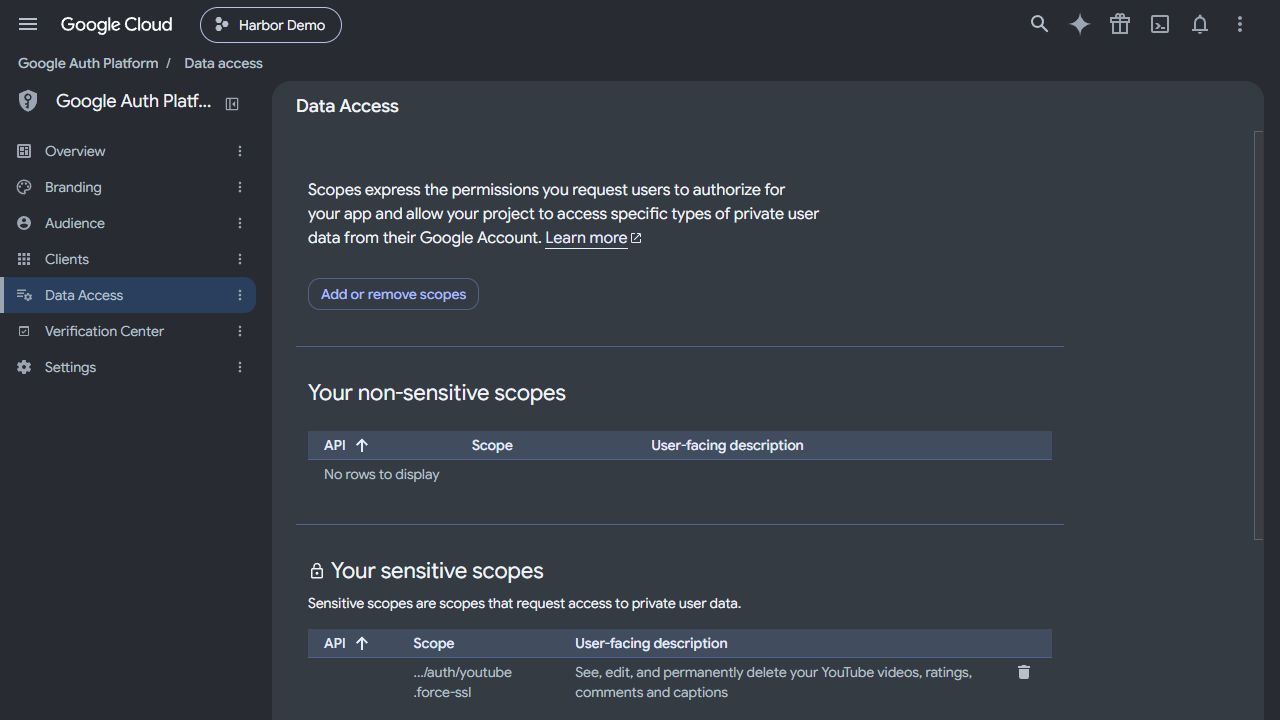Click Google Auth Platform breadcrumb
Image resolution: width=1280 pixels, height=720 pixels.
pyautogui.click(x=88, y=63)
